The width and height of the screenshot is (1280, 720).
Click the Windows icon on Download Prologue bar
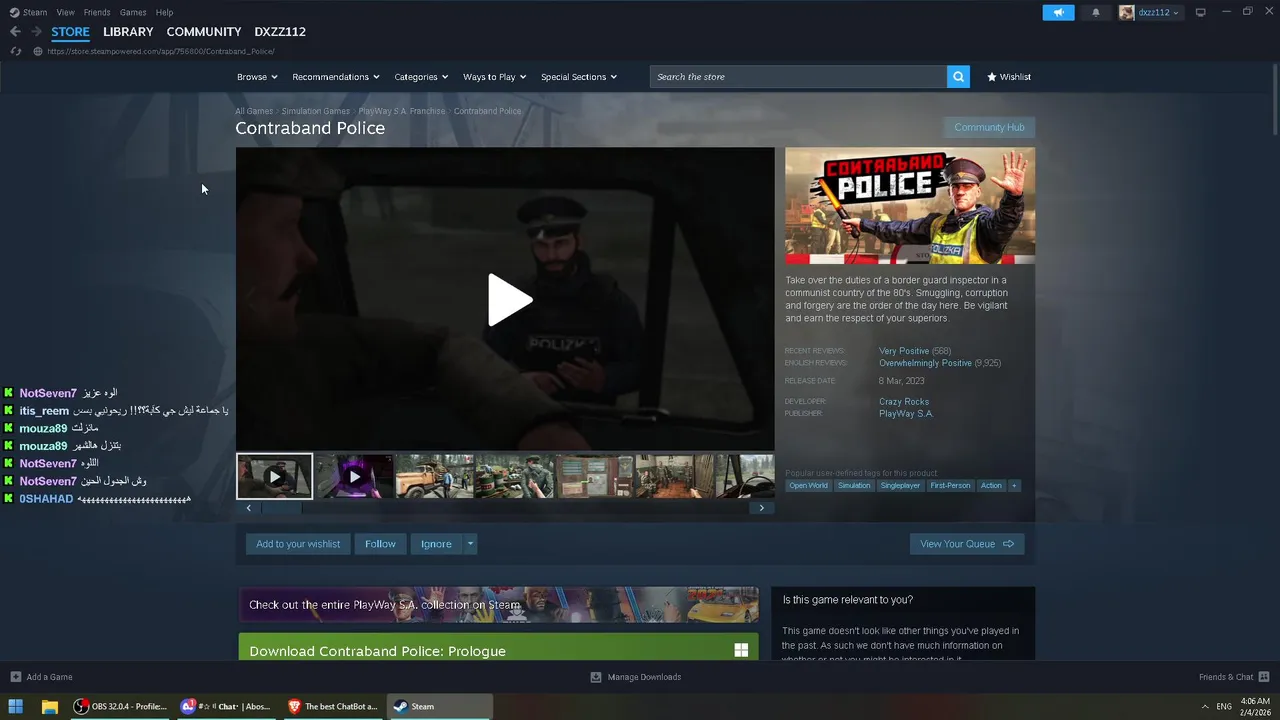click(x=741, y=650)
